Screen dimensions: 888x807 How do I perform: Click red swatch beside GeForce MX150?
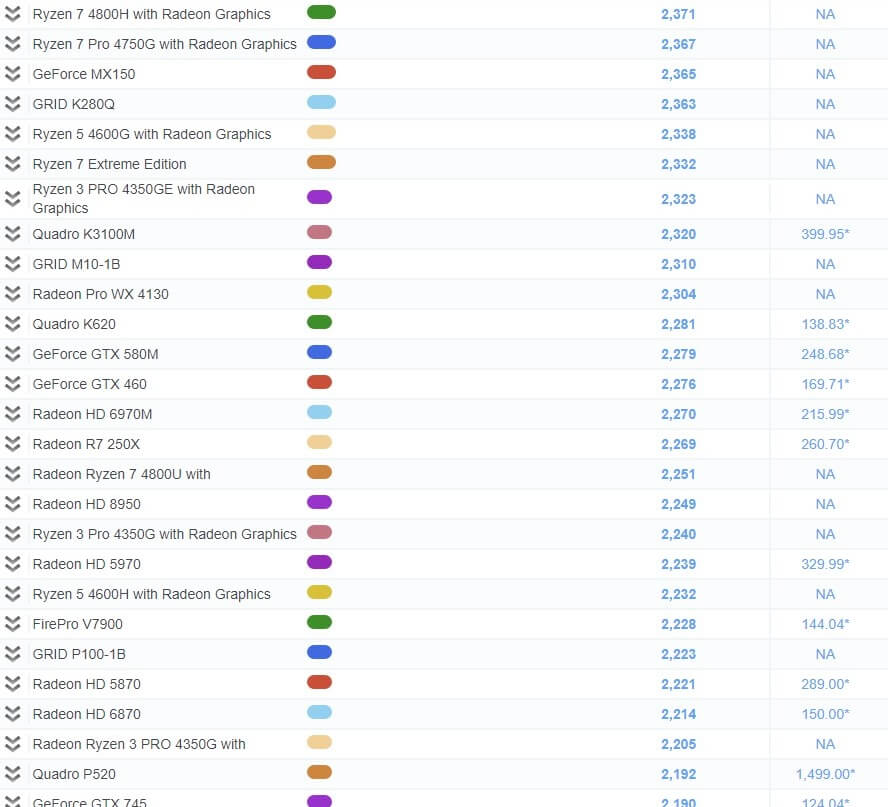point(321,72)
